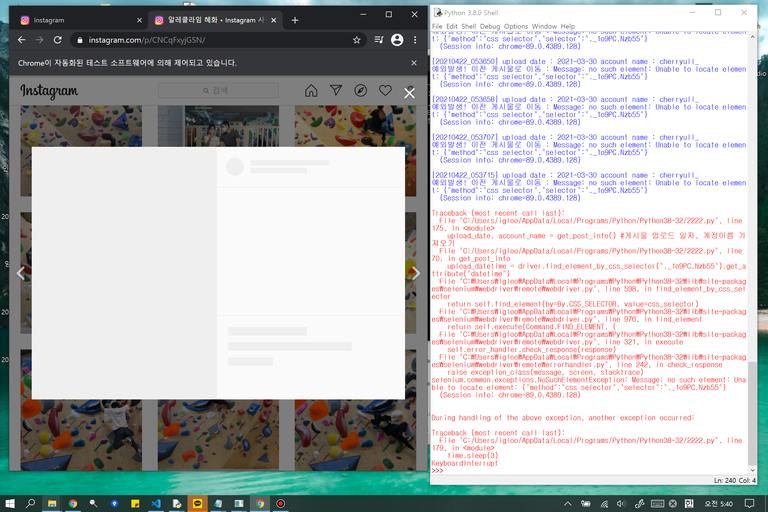
Task: Click the '[20210422_053715] upload date' log line
Action: [565, 175]
